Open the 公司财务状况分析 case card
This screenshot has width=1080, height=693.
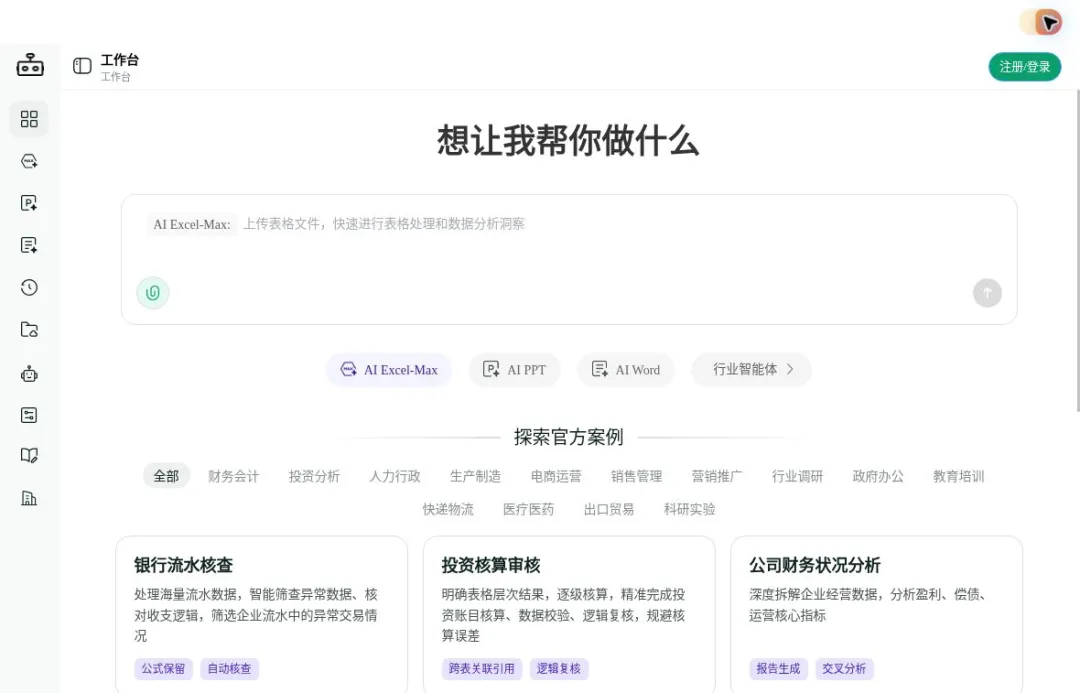[877, 614]
